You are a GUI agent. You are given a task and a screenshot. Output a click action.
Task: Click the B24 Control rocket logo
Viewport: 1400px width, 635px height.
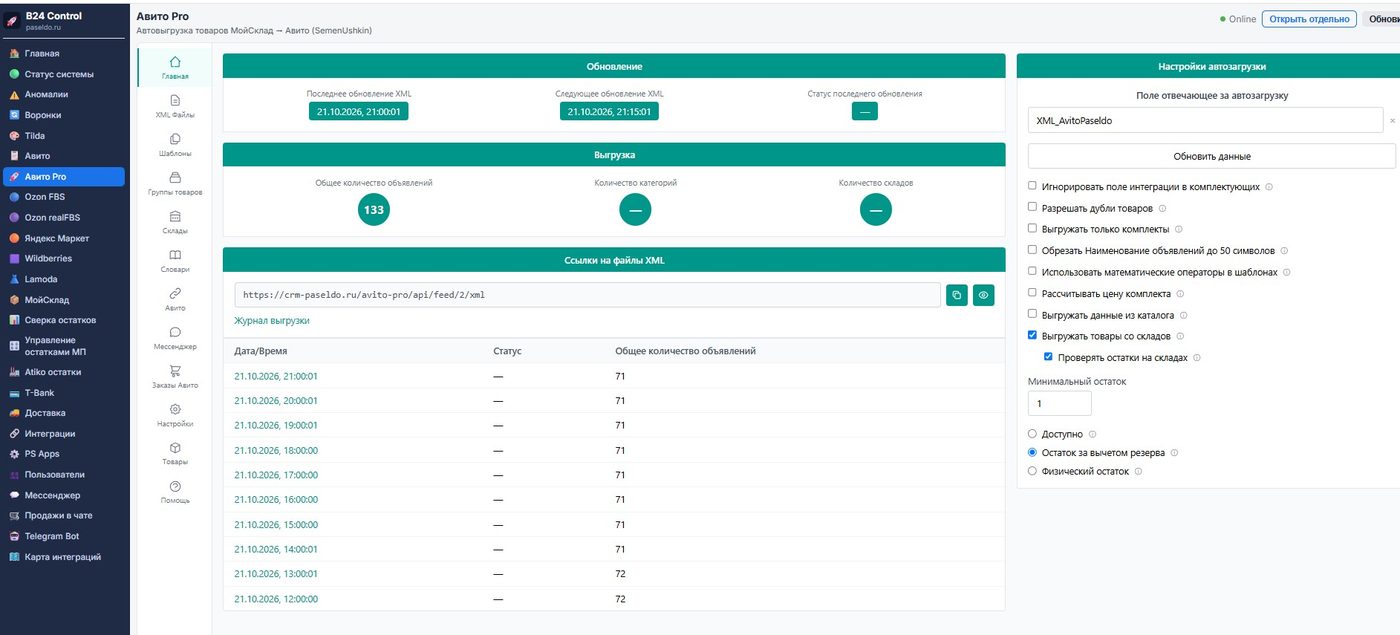[x=12, y=21]
